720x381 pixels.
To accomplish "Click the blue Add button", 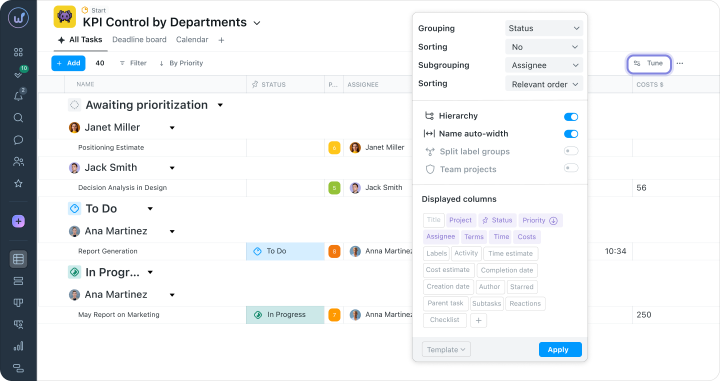I will tap(68, 63).
